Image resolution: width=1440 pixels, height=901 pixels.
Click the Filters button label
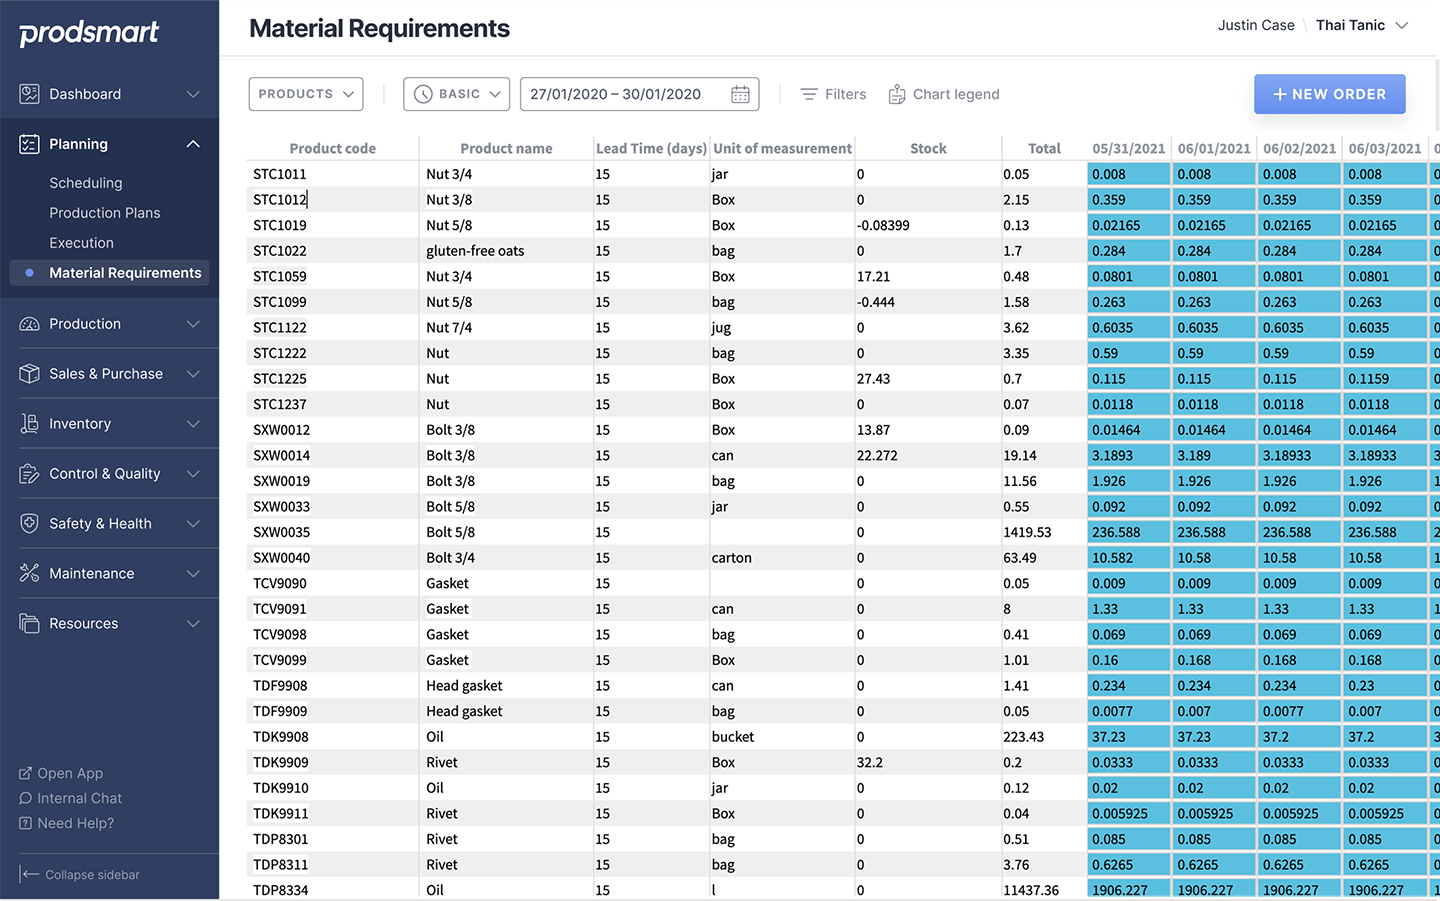click(846, 94)
